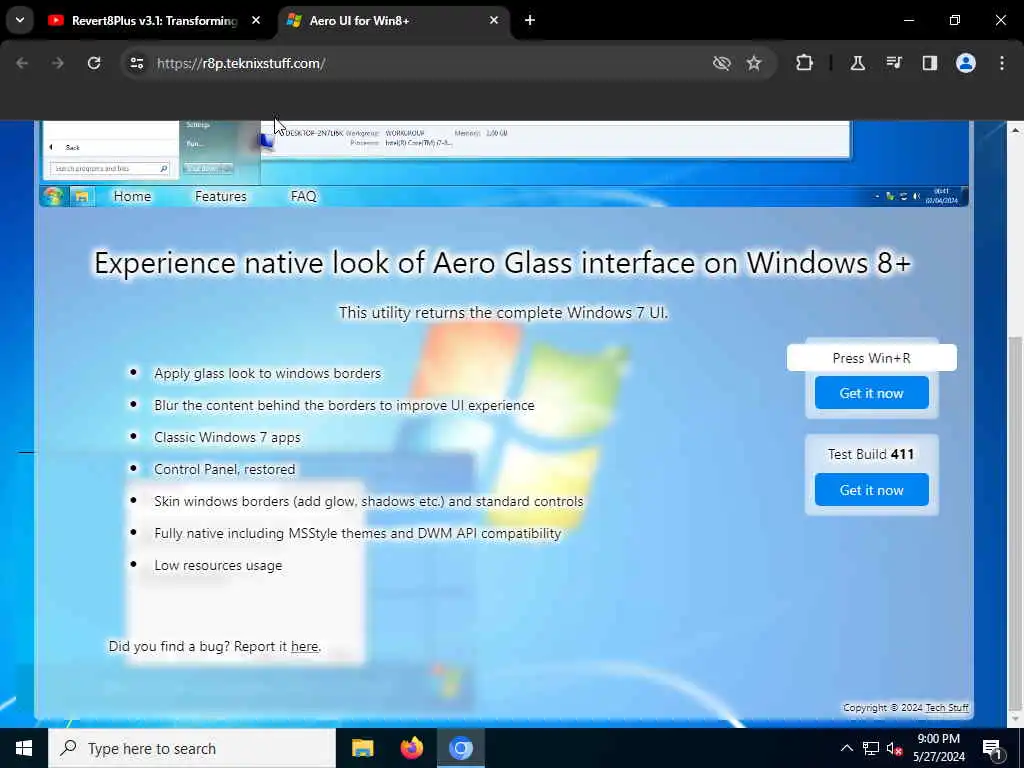This screenshot has height=768, width=1024.
Task: Click the page scrollbar thumb
Action: pos(1016,522)
